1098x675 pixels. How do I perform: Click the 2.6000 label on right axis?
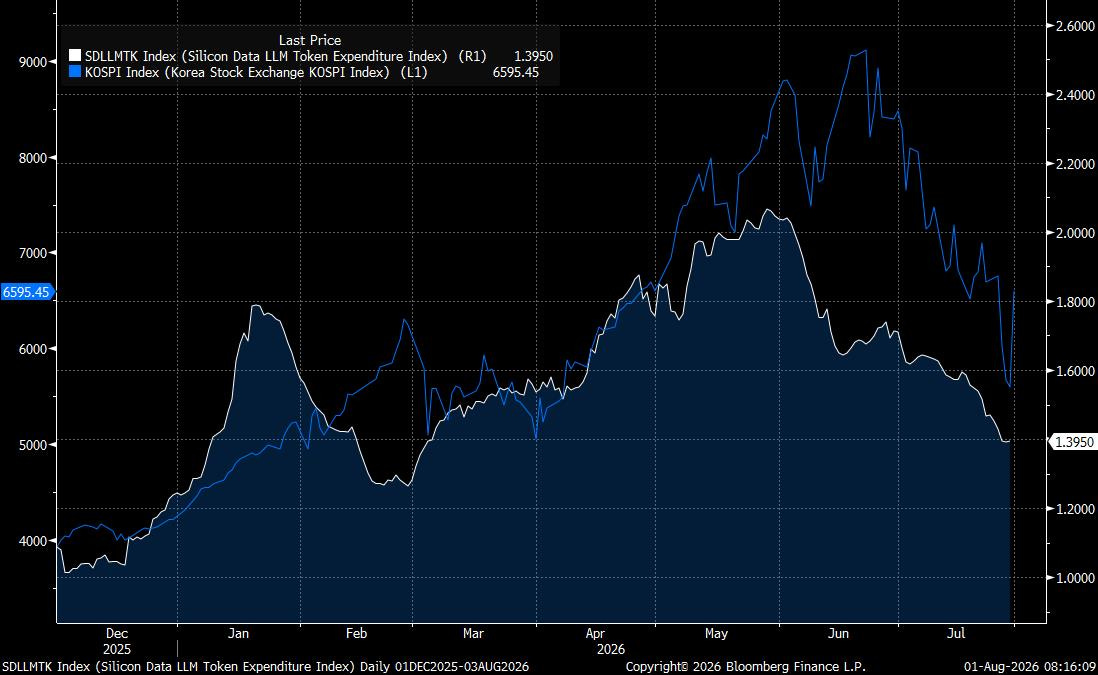coord(1074,26)
